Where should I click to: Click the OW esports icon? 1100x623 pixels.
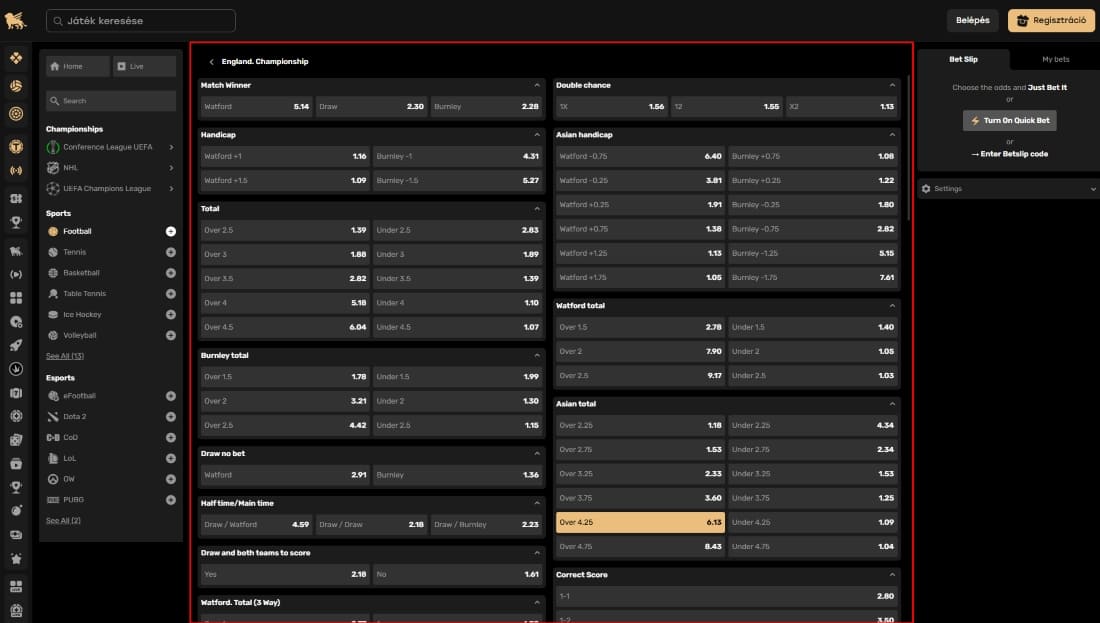click(x=53, y=479)
